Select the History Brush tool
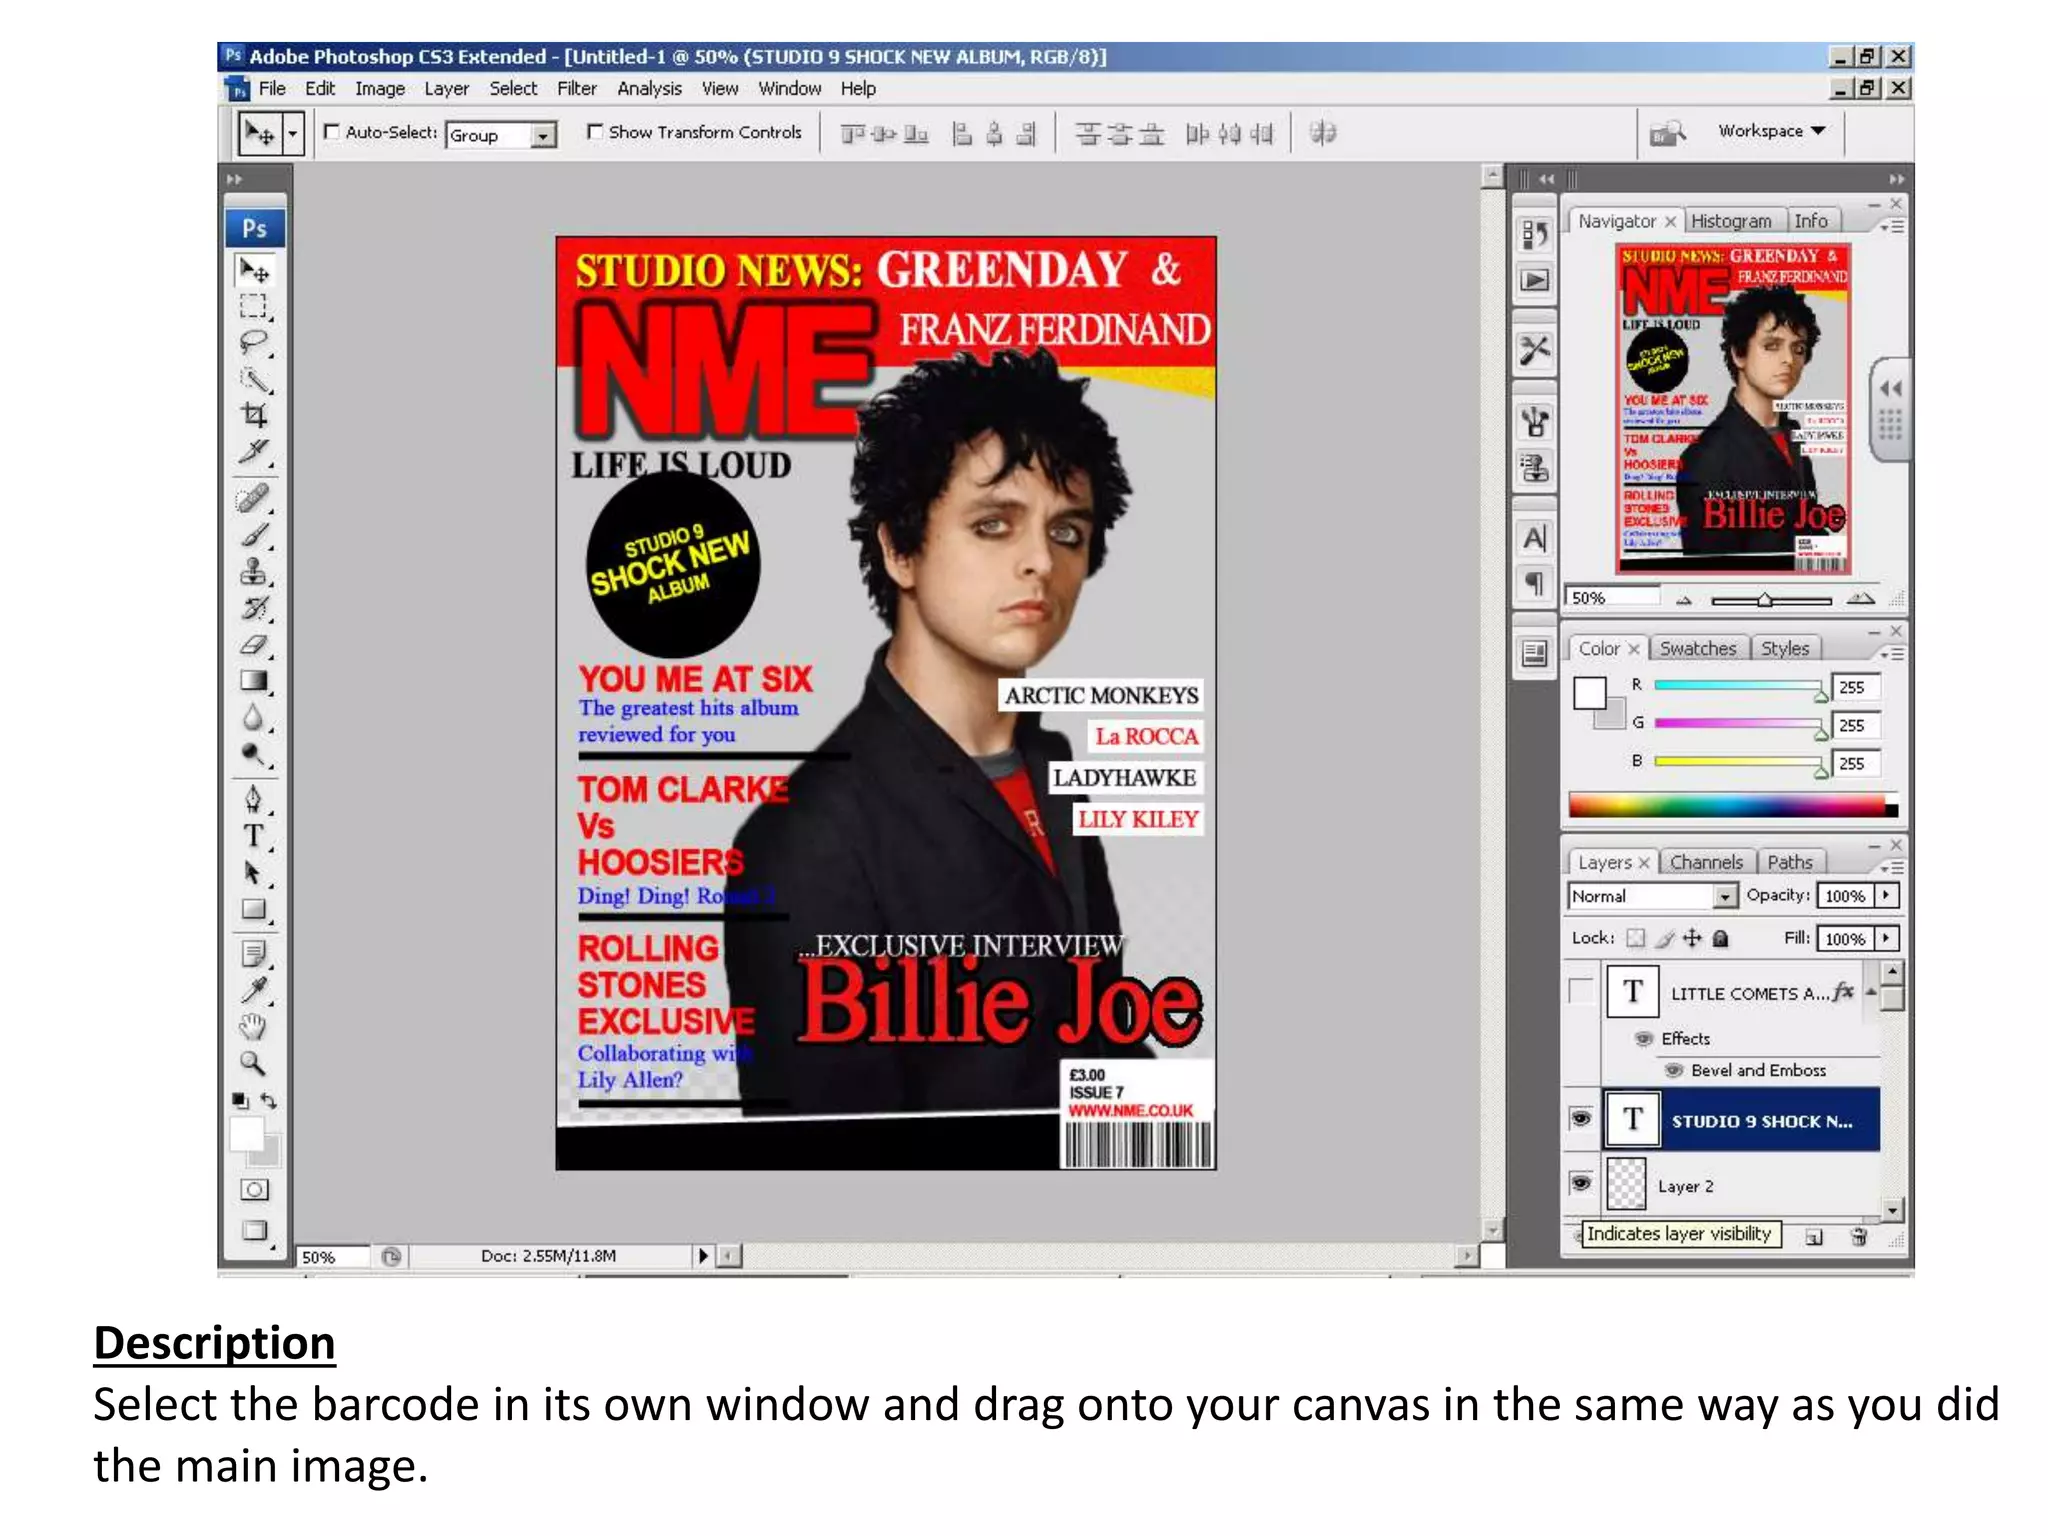Image resolution: width=2048 pixels, height=1536 pixels. coord(254,608)
